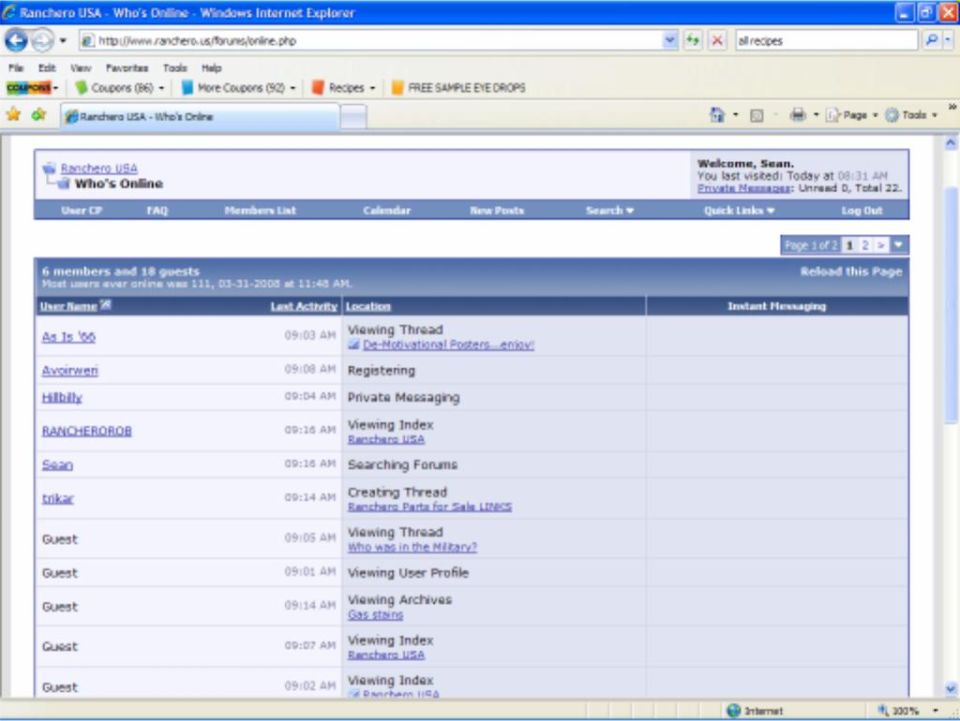Open the forum Search dropdown

[x=609, y=210]
